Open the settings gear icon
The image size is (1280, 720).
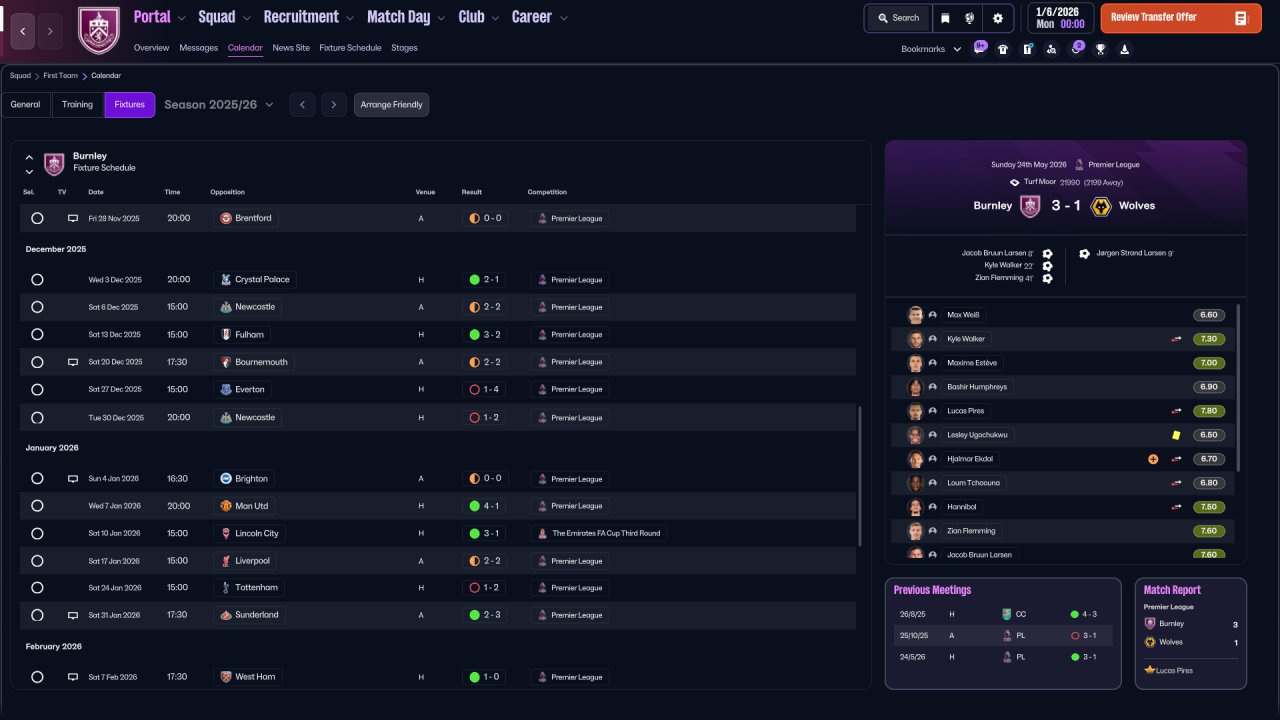coord(997,18)
